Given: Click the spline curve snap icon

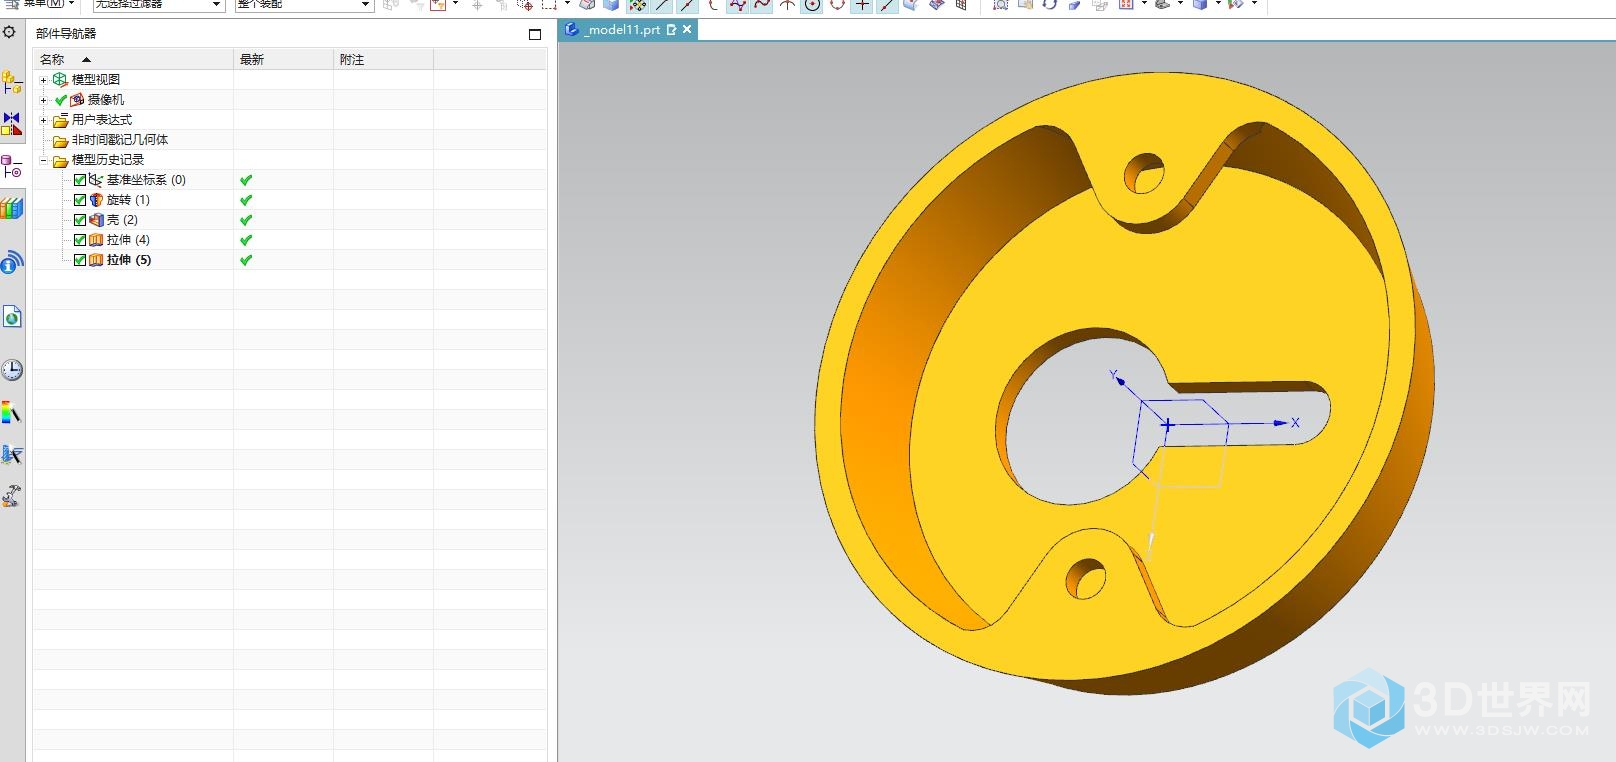Looking at the screenshot, I should pos(762,5).
